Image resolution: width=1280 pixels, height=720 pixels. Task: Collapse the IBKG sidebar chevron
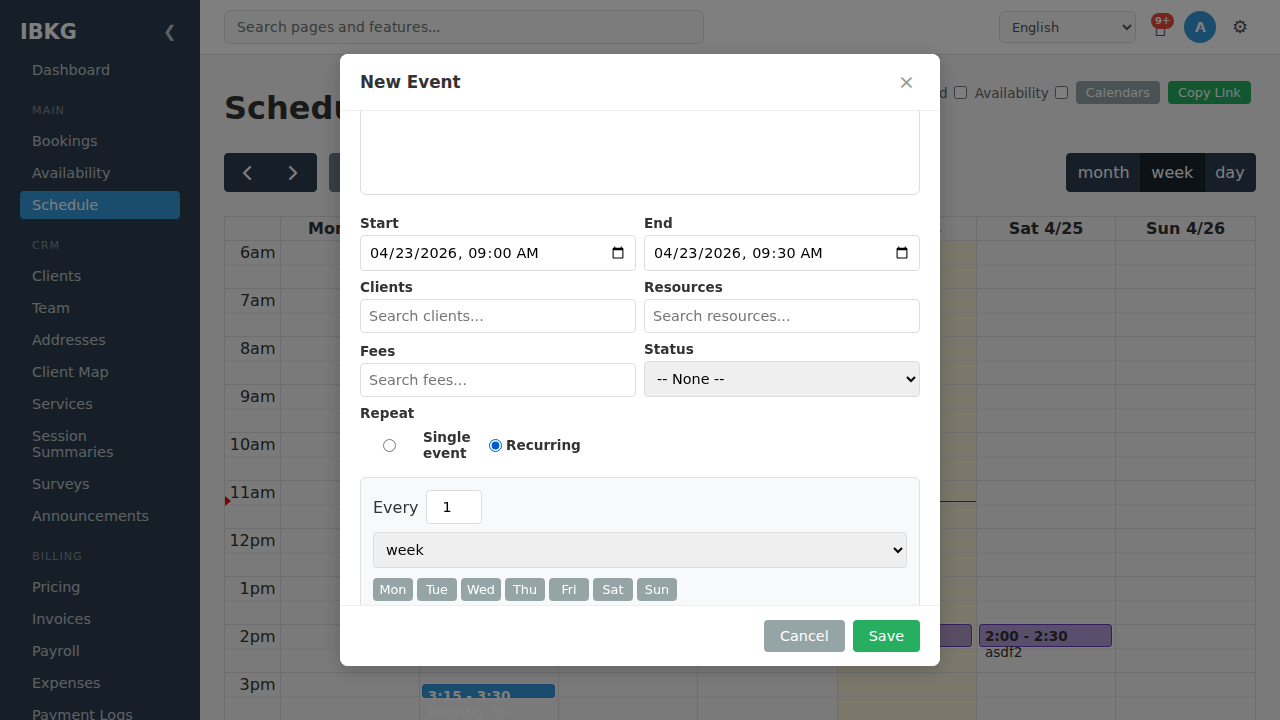pos(169,32)
